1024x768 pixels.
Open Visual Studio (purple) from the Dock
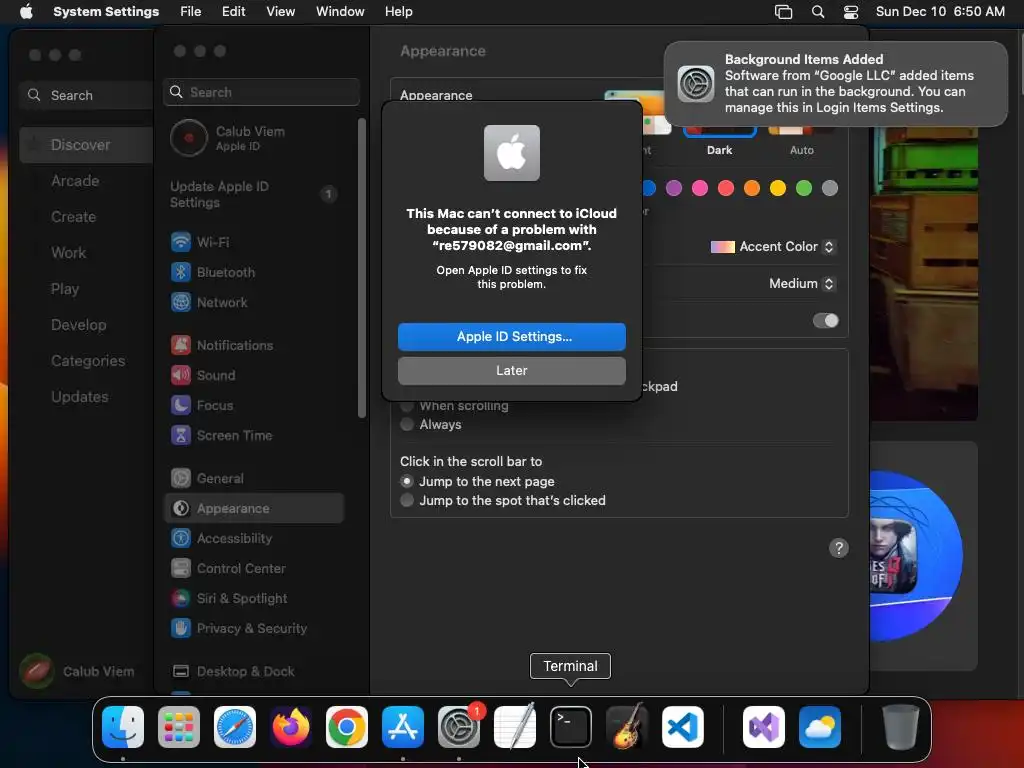point(764,726)
